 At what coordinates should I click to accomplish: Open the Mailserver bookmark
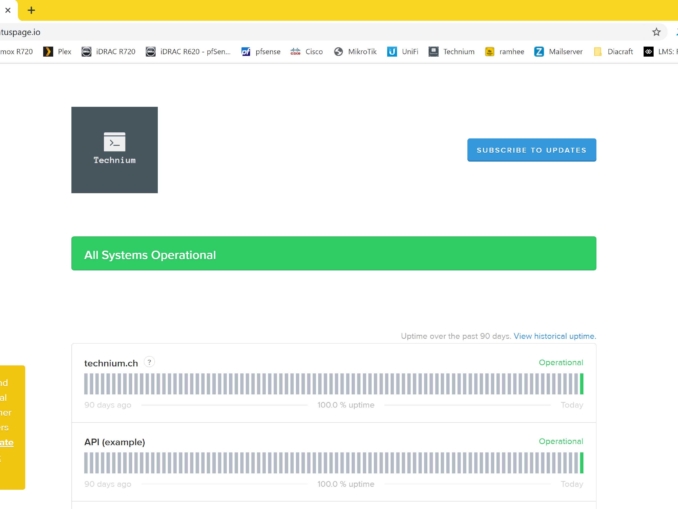tap(558, 51)
